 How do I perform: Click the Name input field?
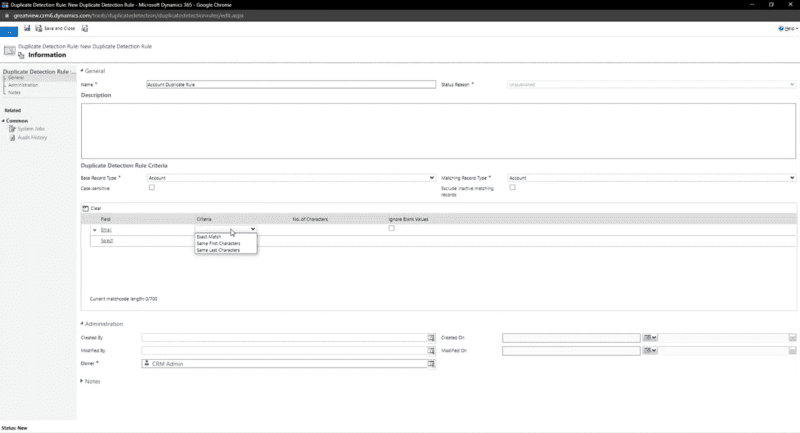tap(291, 85)
